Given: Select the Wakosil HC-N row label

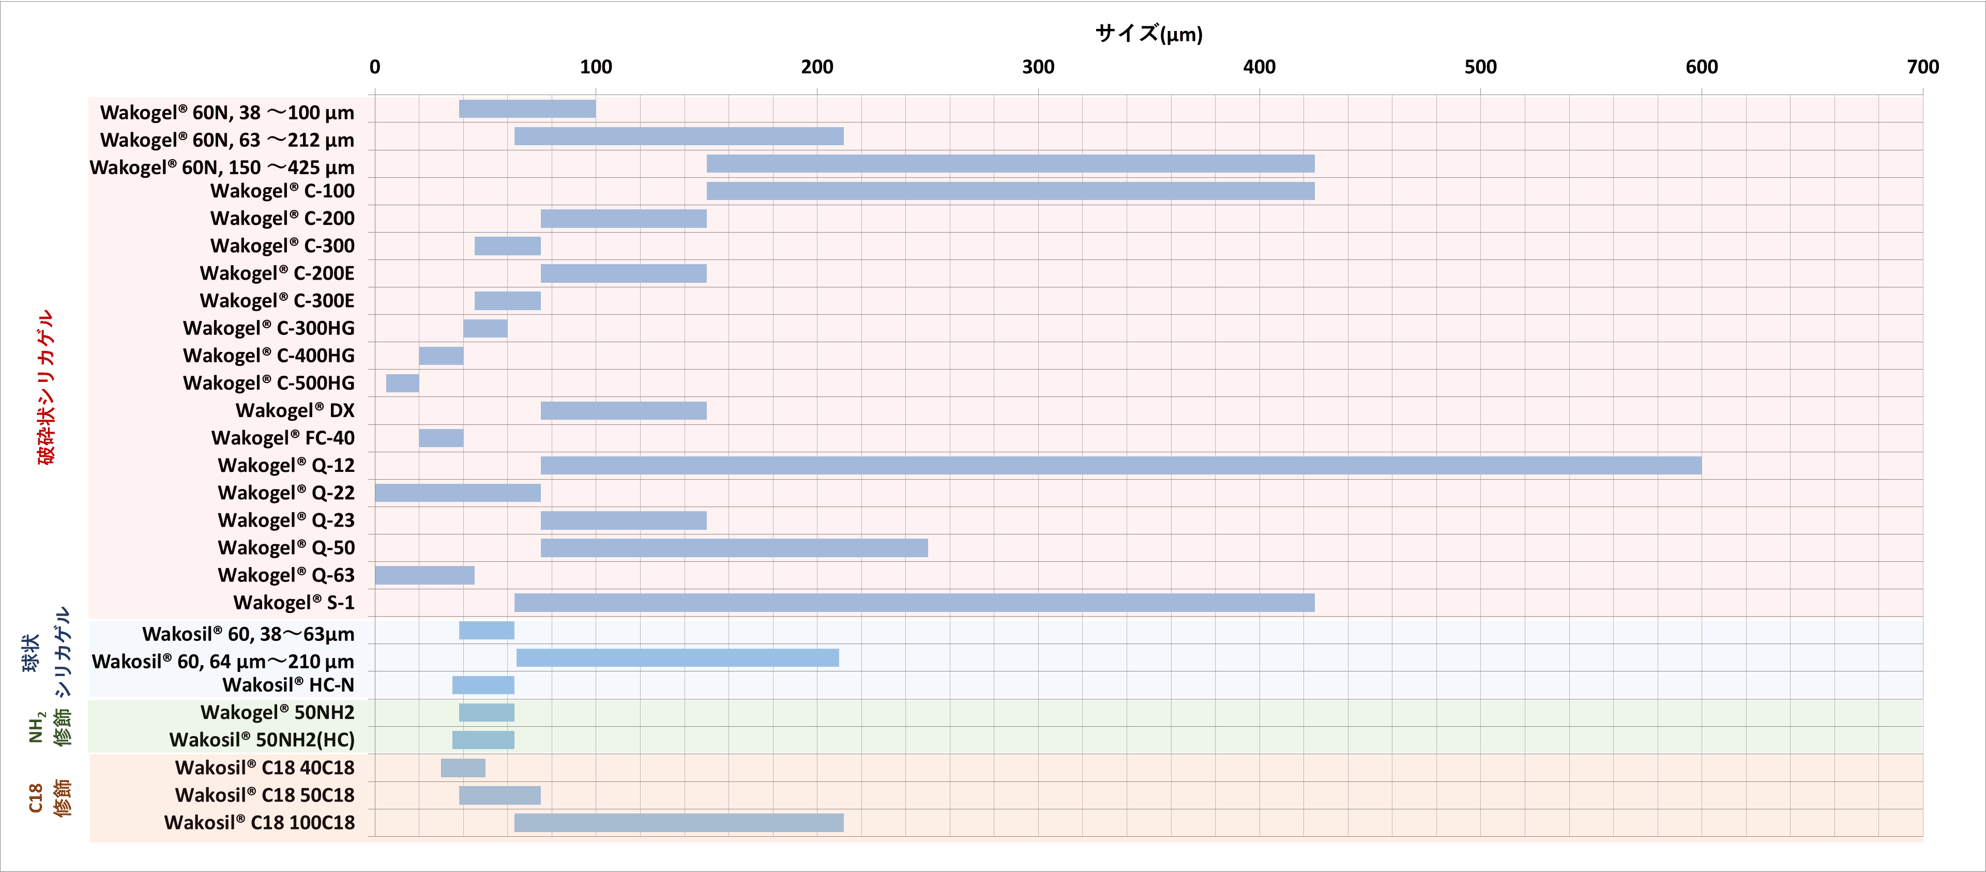Looking at the screenshot, I should pos(287,685).
